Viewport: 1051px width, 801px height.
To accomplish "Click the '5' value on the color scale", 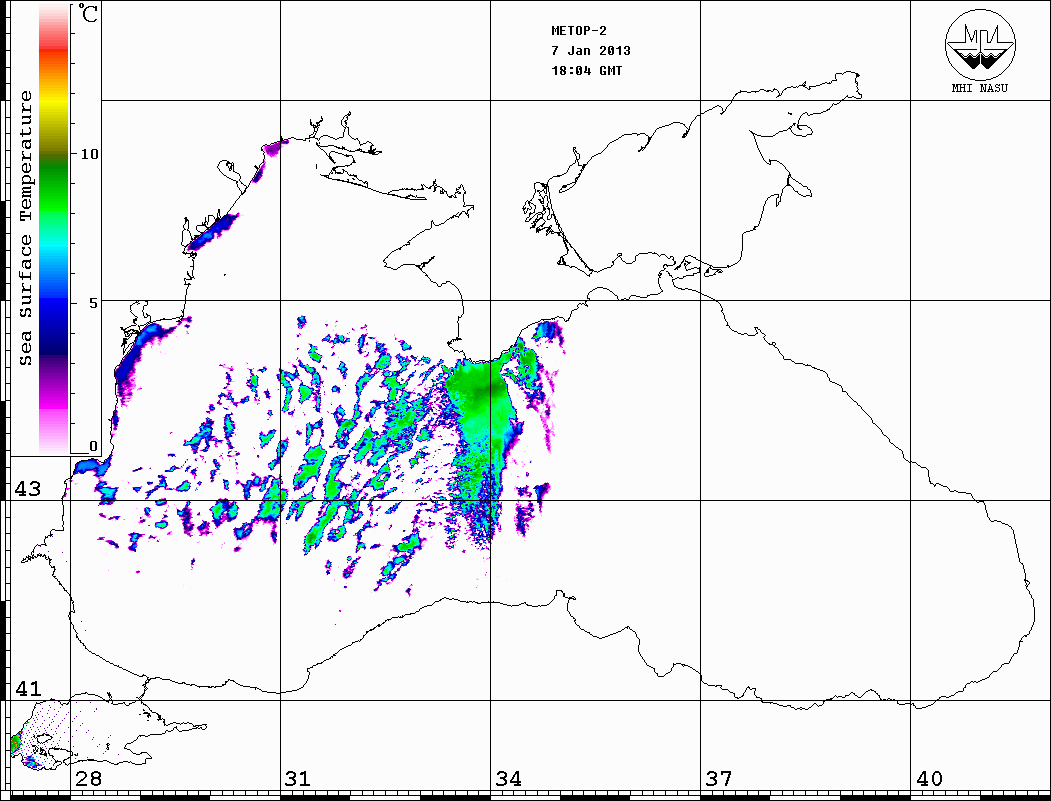I will (x=93, y=303).
